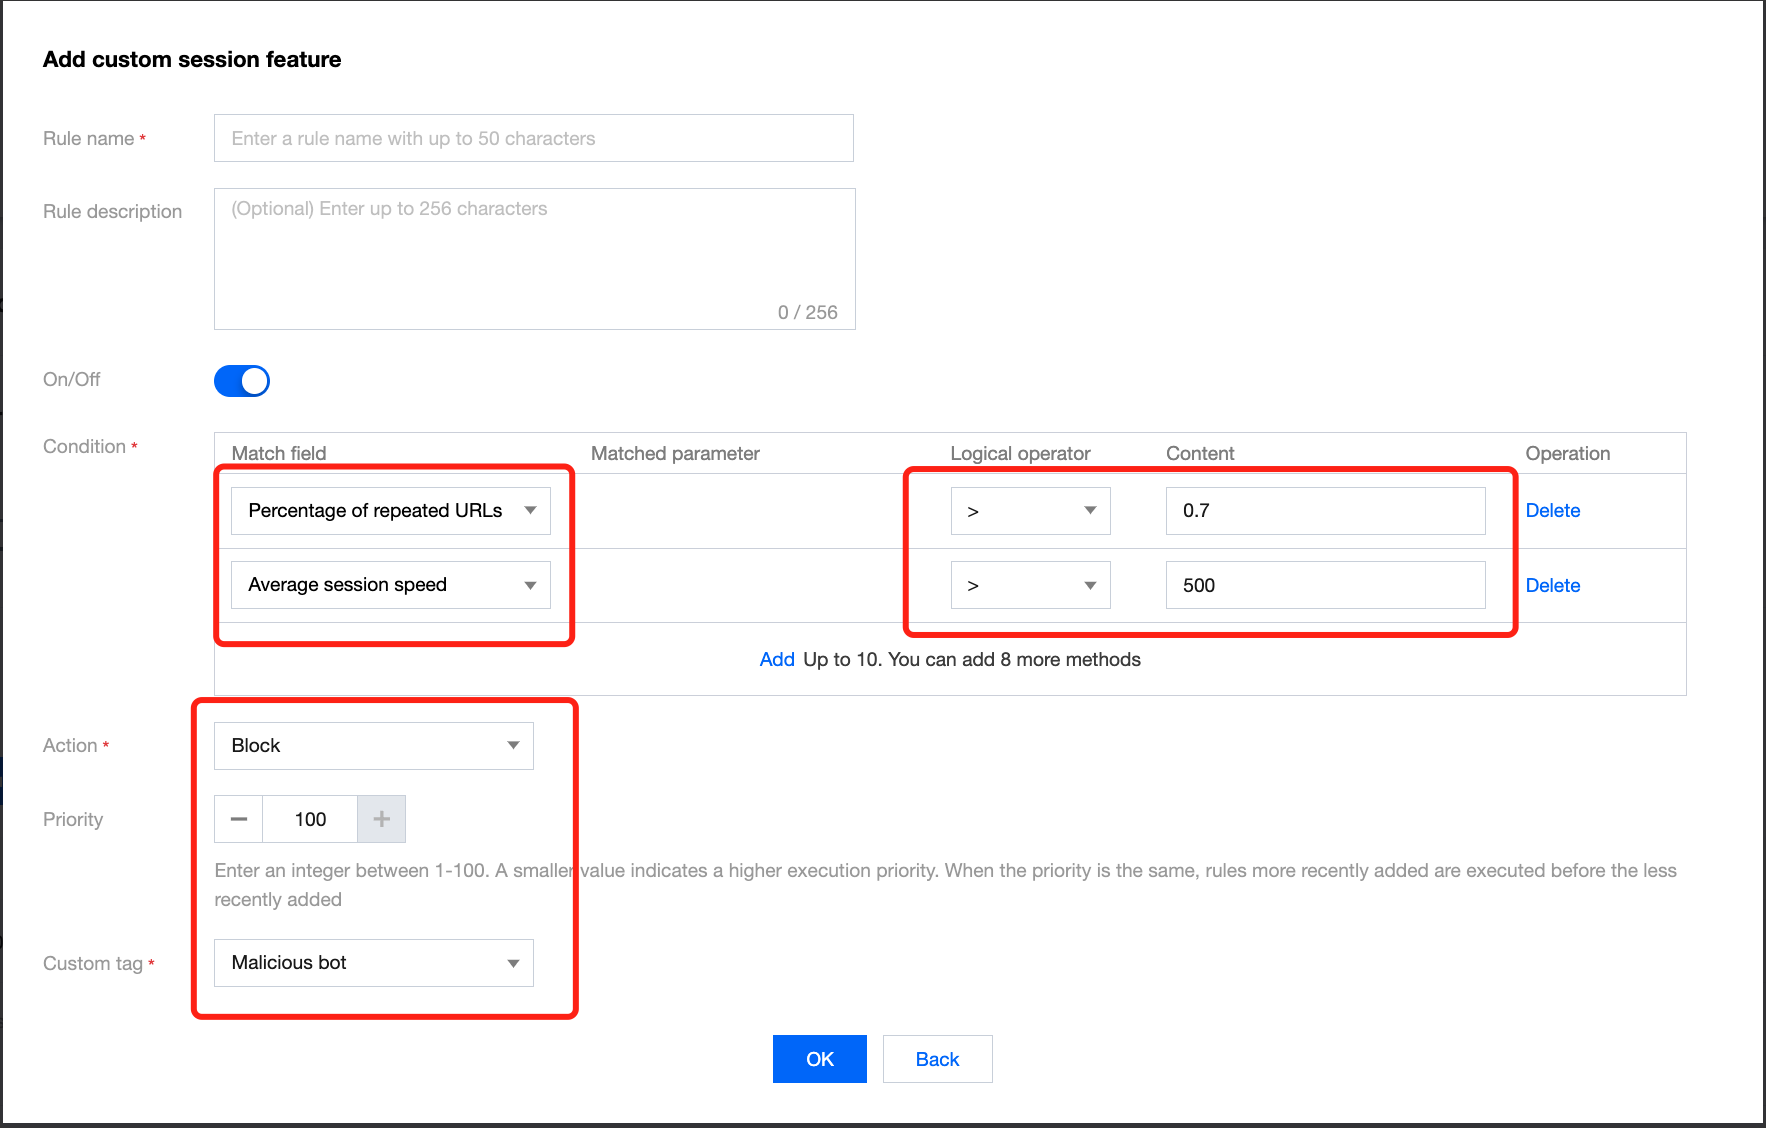Click the Match field column header

(279, 453)
